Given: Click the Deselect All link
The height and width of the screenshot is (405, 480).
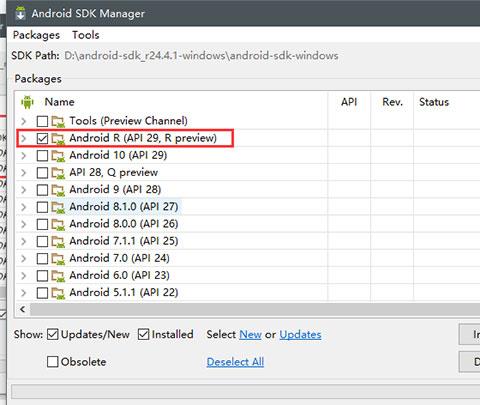Looking at the screenshot, I should click(x=235, y=362).
